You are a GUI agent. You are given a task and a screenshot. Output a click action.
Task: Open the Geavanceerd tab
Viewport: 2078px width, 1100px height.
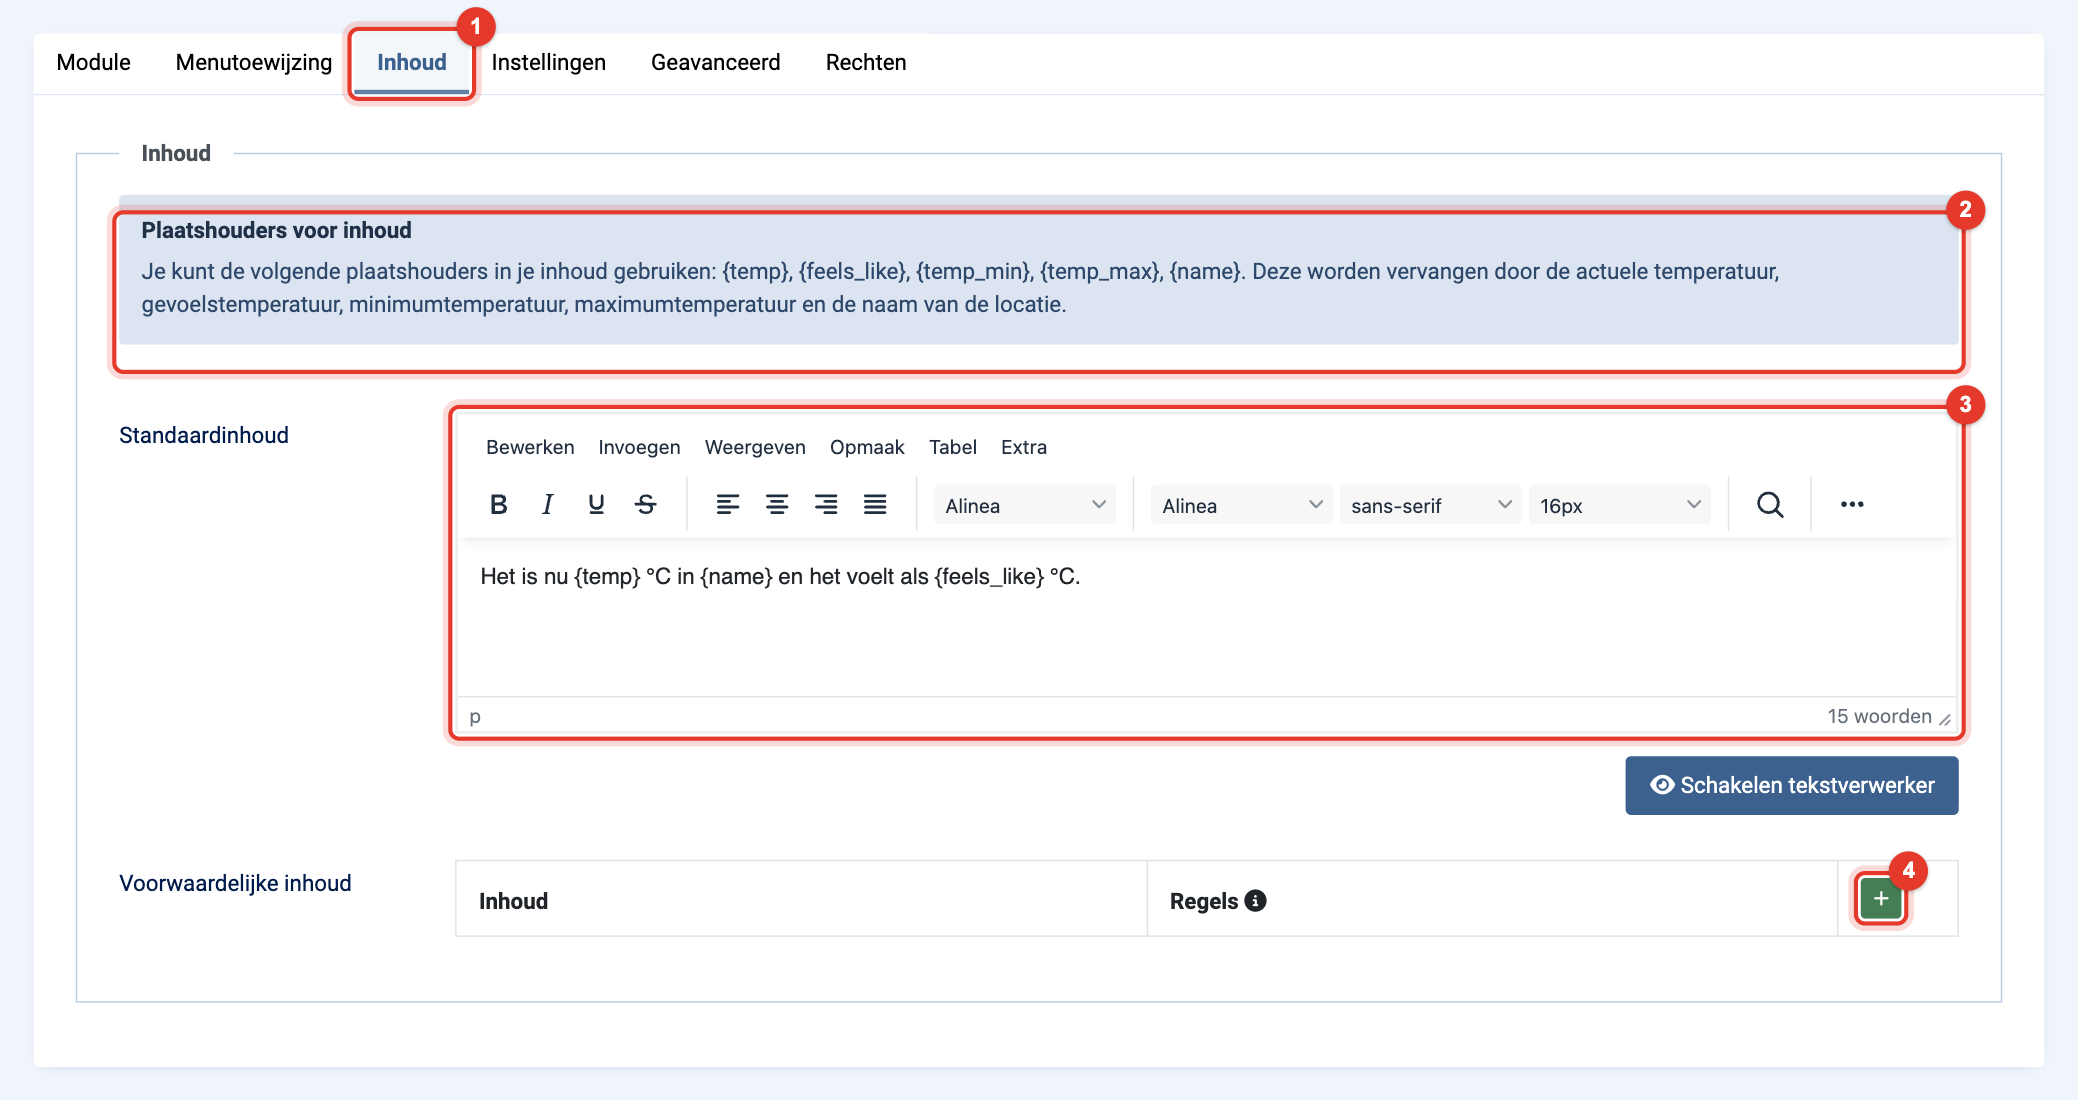716,62
